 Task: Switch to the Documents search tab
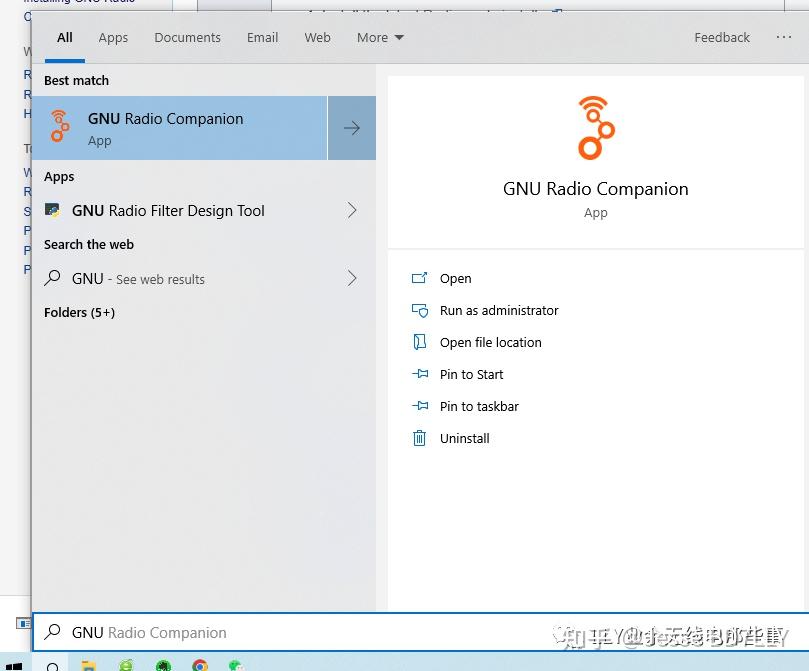(x=187, y=37)
